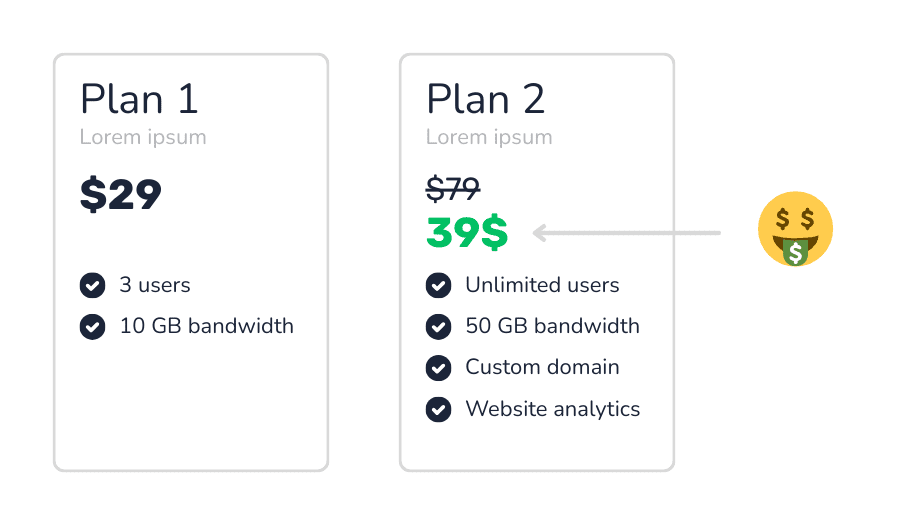The image size is (900, 525).
Task: Click the checkmark icon beside Custom domain
Action: [x=439, y=368]
